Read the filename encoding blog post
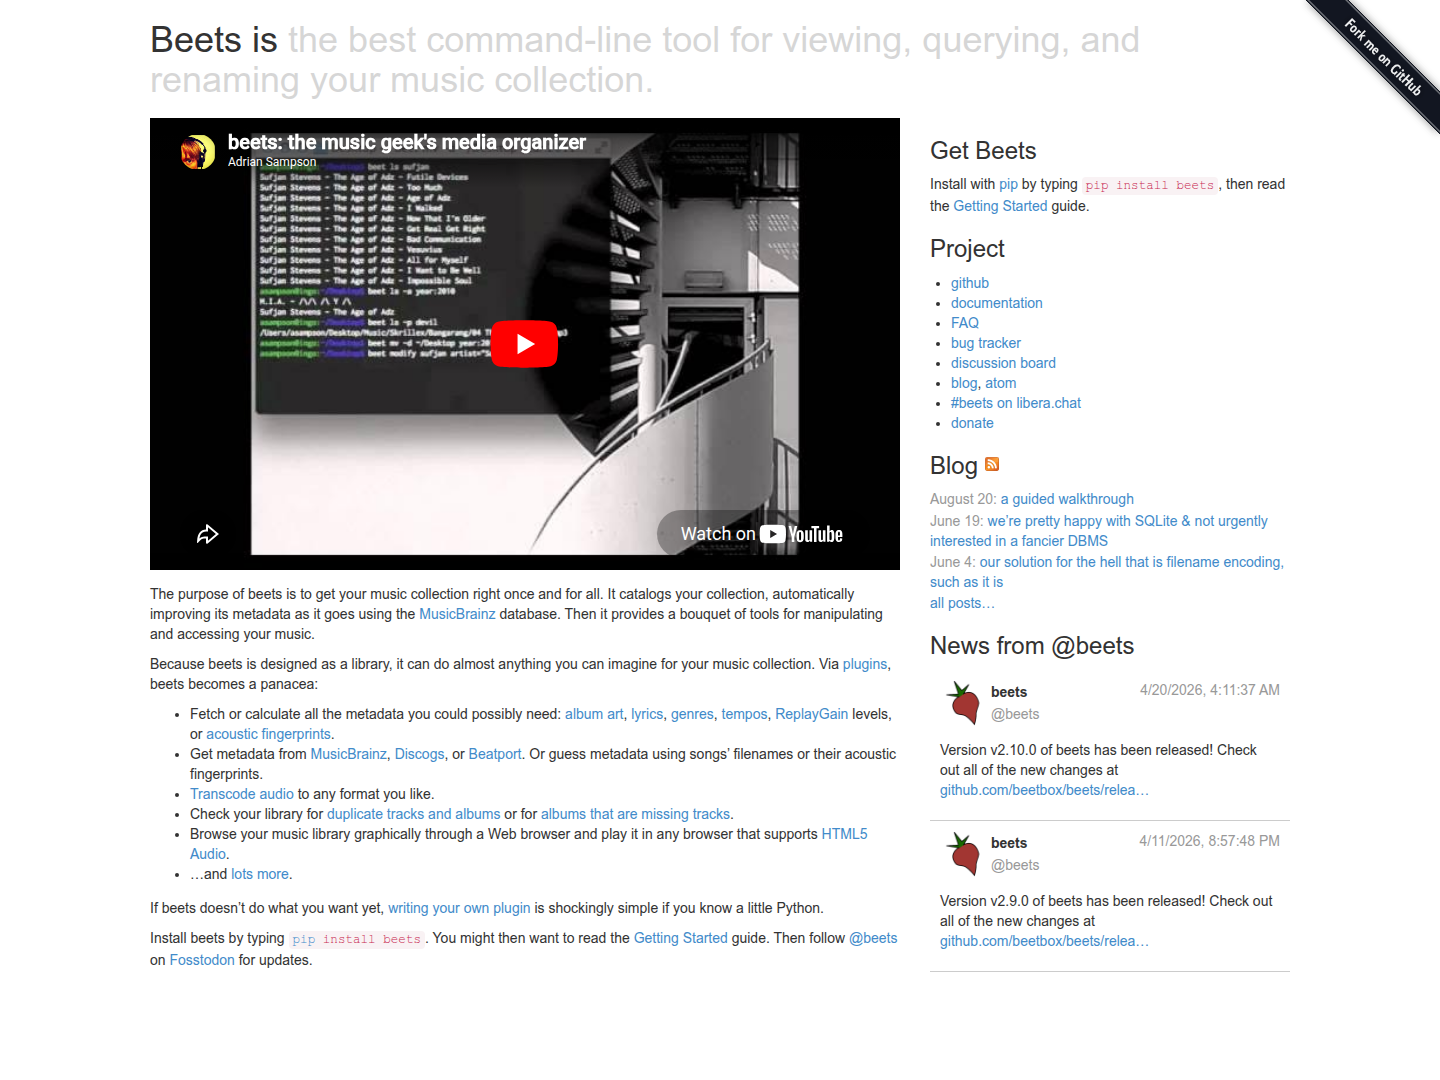This screenshot has height=1080, width=1440. 1107,572
